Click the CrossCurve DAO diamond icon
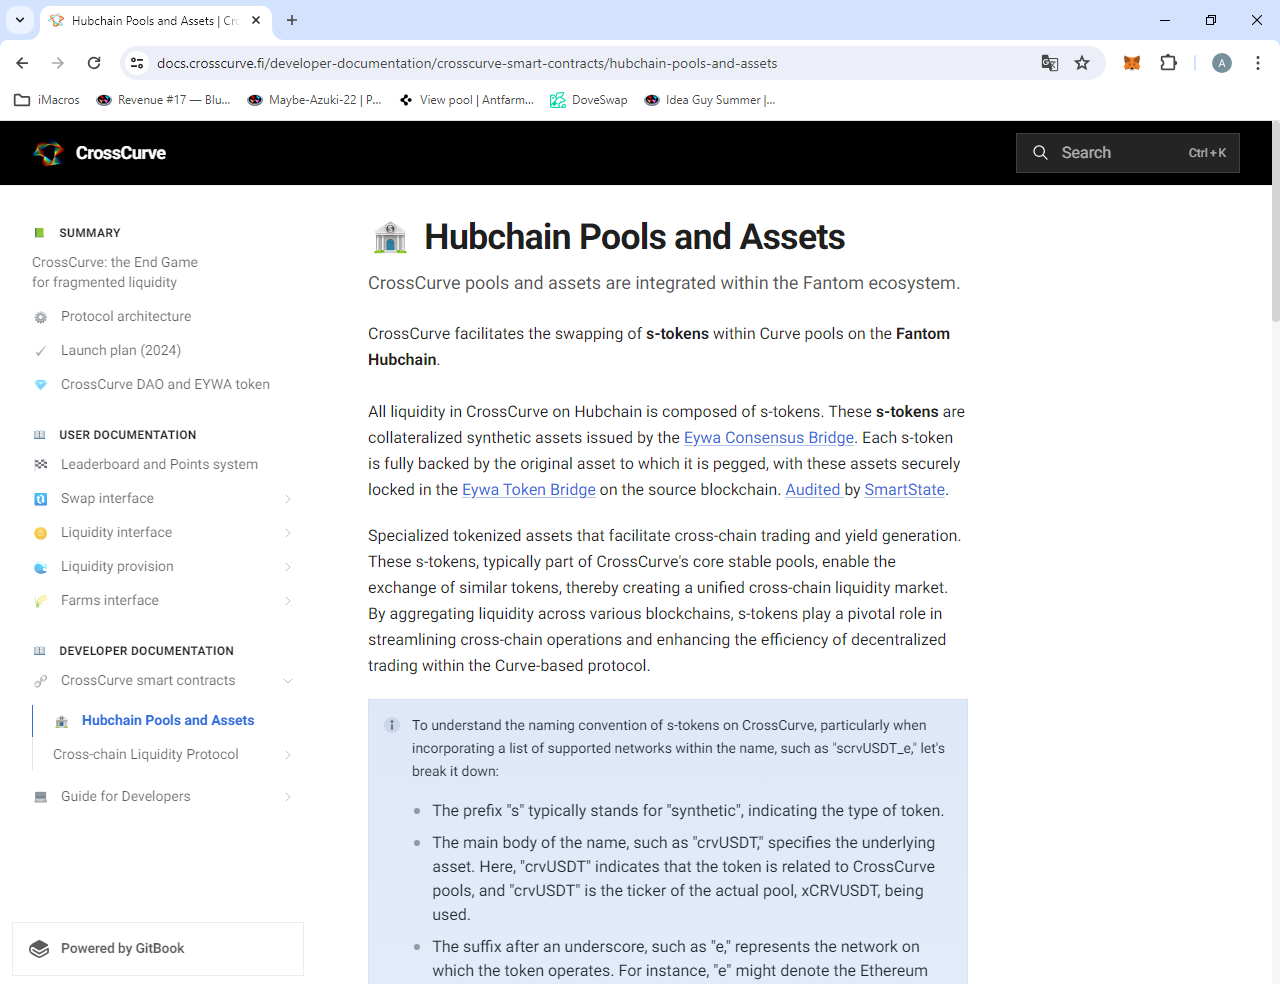 40,385
